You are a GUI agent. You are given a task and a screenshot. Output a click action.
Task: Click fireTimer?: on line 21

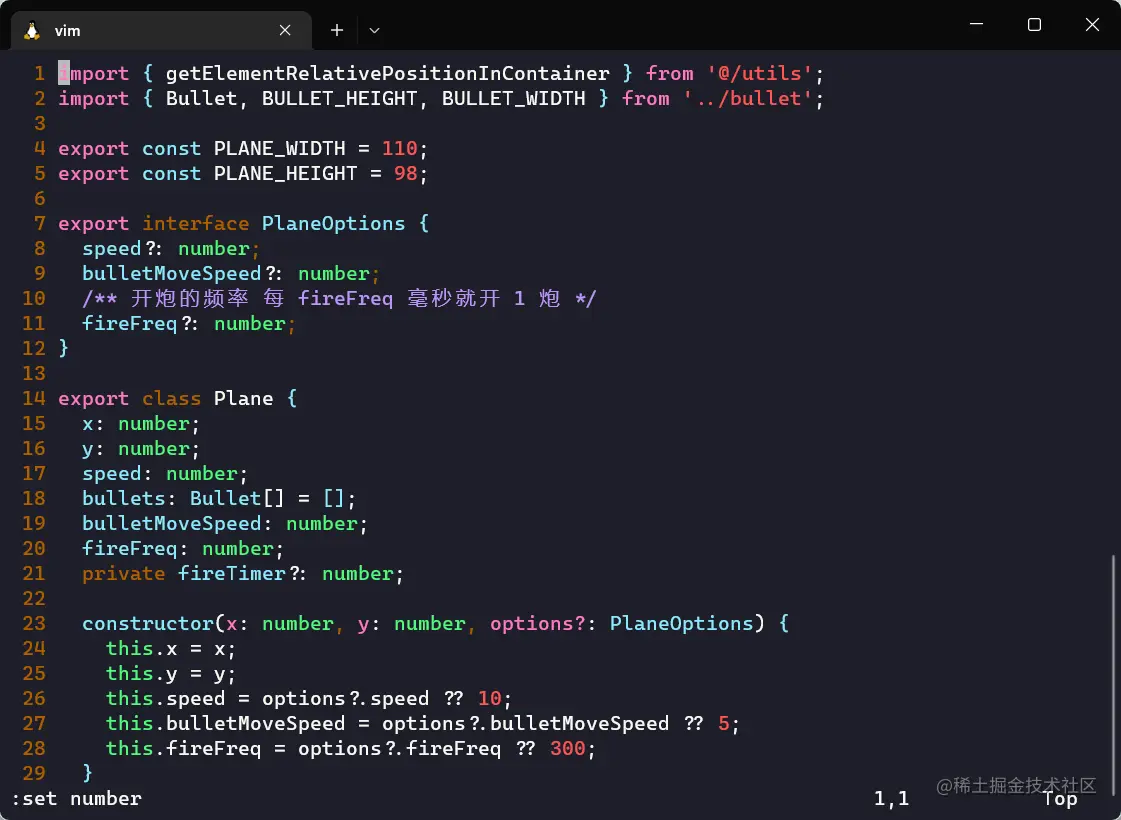[x=242, y=573]
